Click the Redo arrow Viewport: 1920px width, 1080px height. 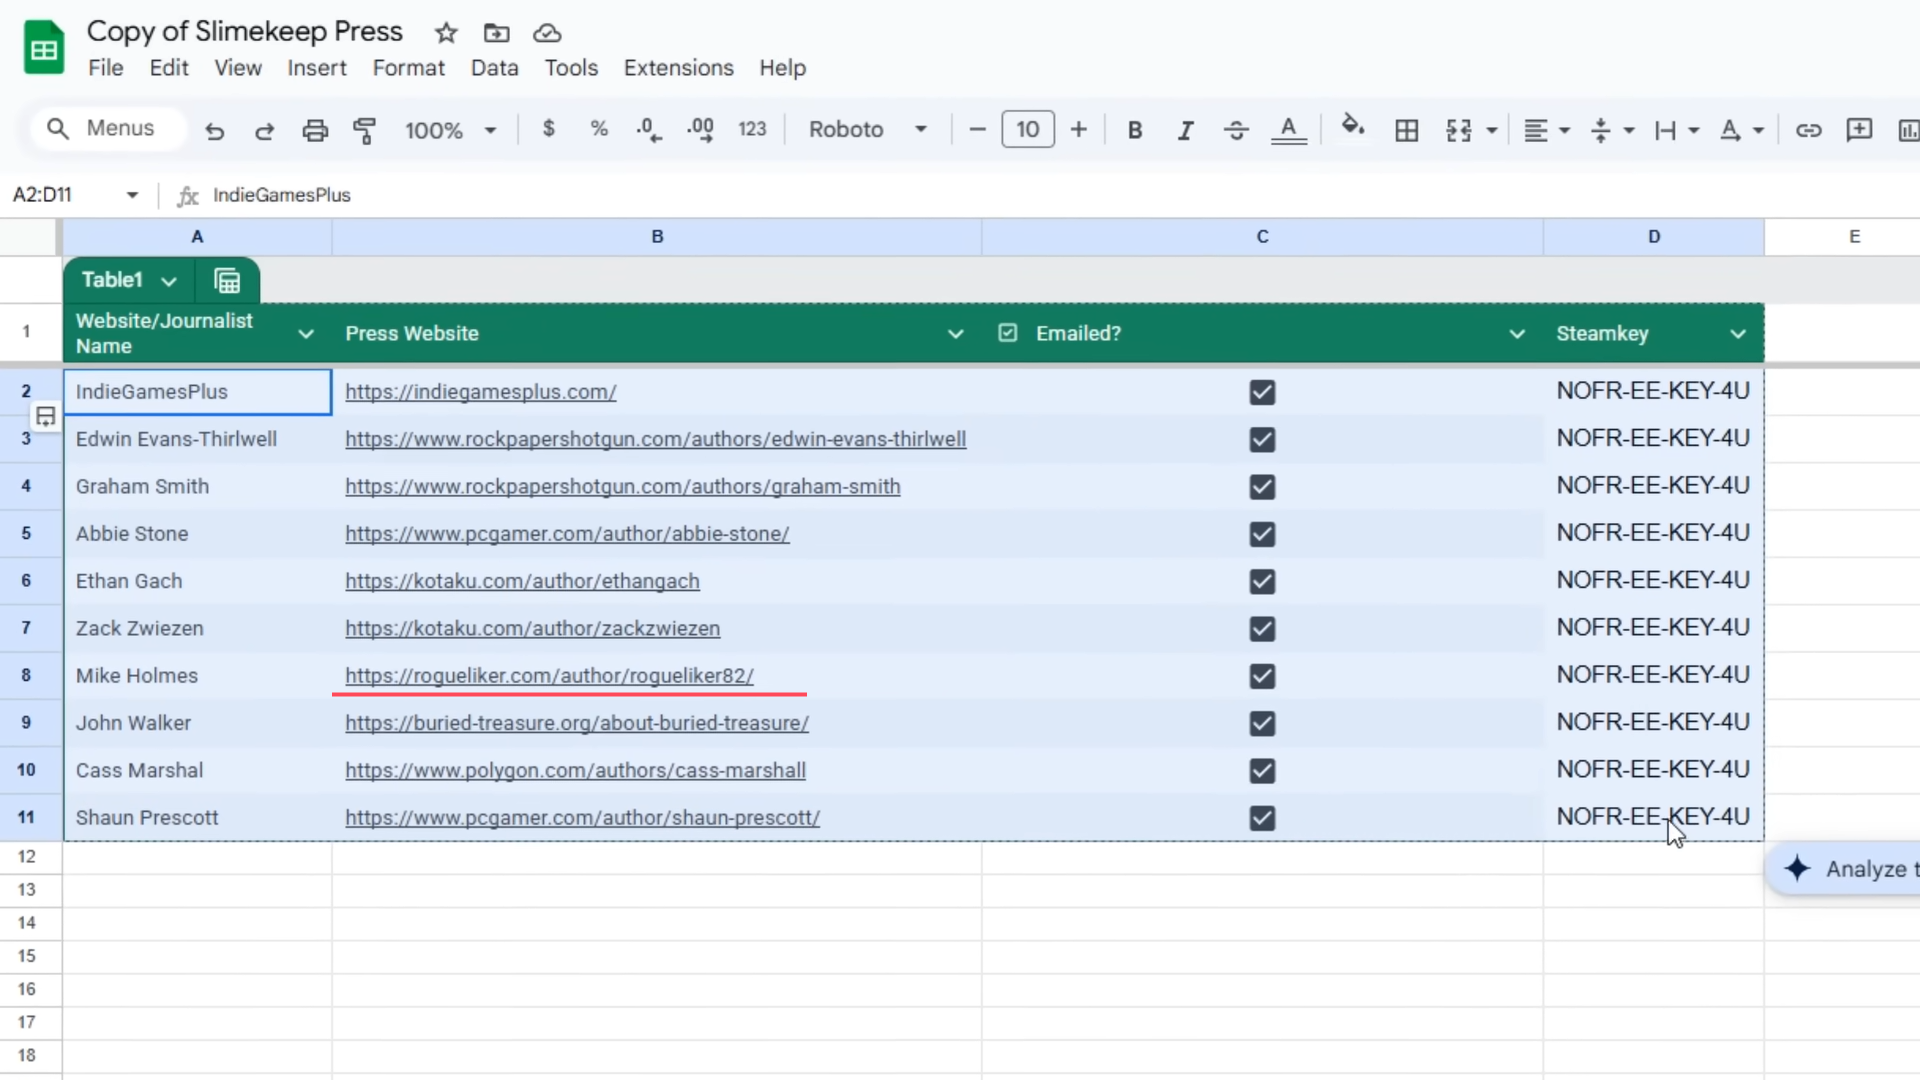click(x=264, y=130)
